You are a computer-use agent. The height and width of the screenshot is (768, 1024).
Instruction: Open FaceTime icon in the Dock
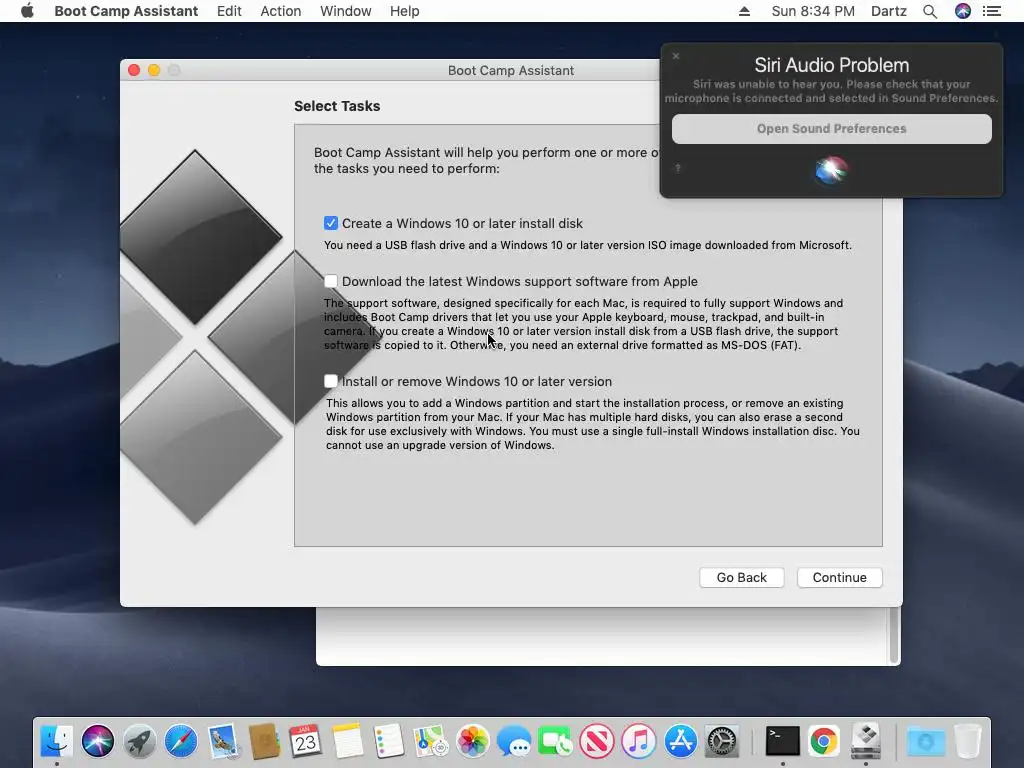pyautogui.click(x=555, y=741)
